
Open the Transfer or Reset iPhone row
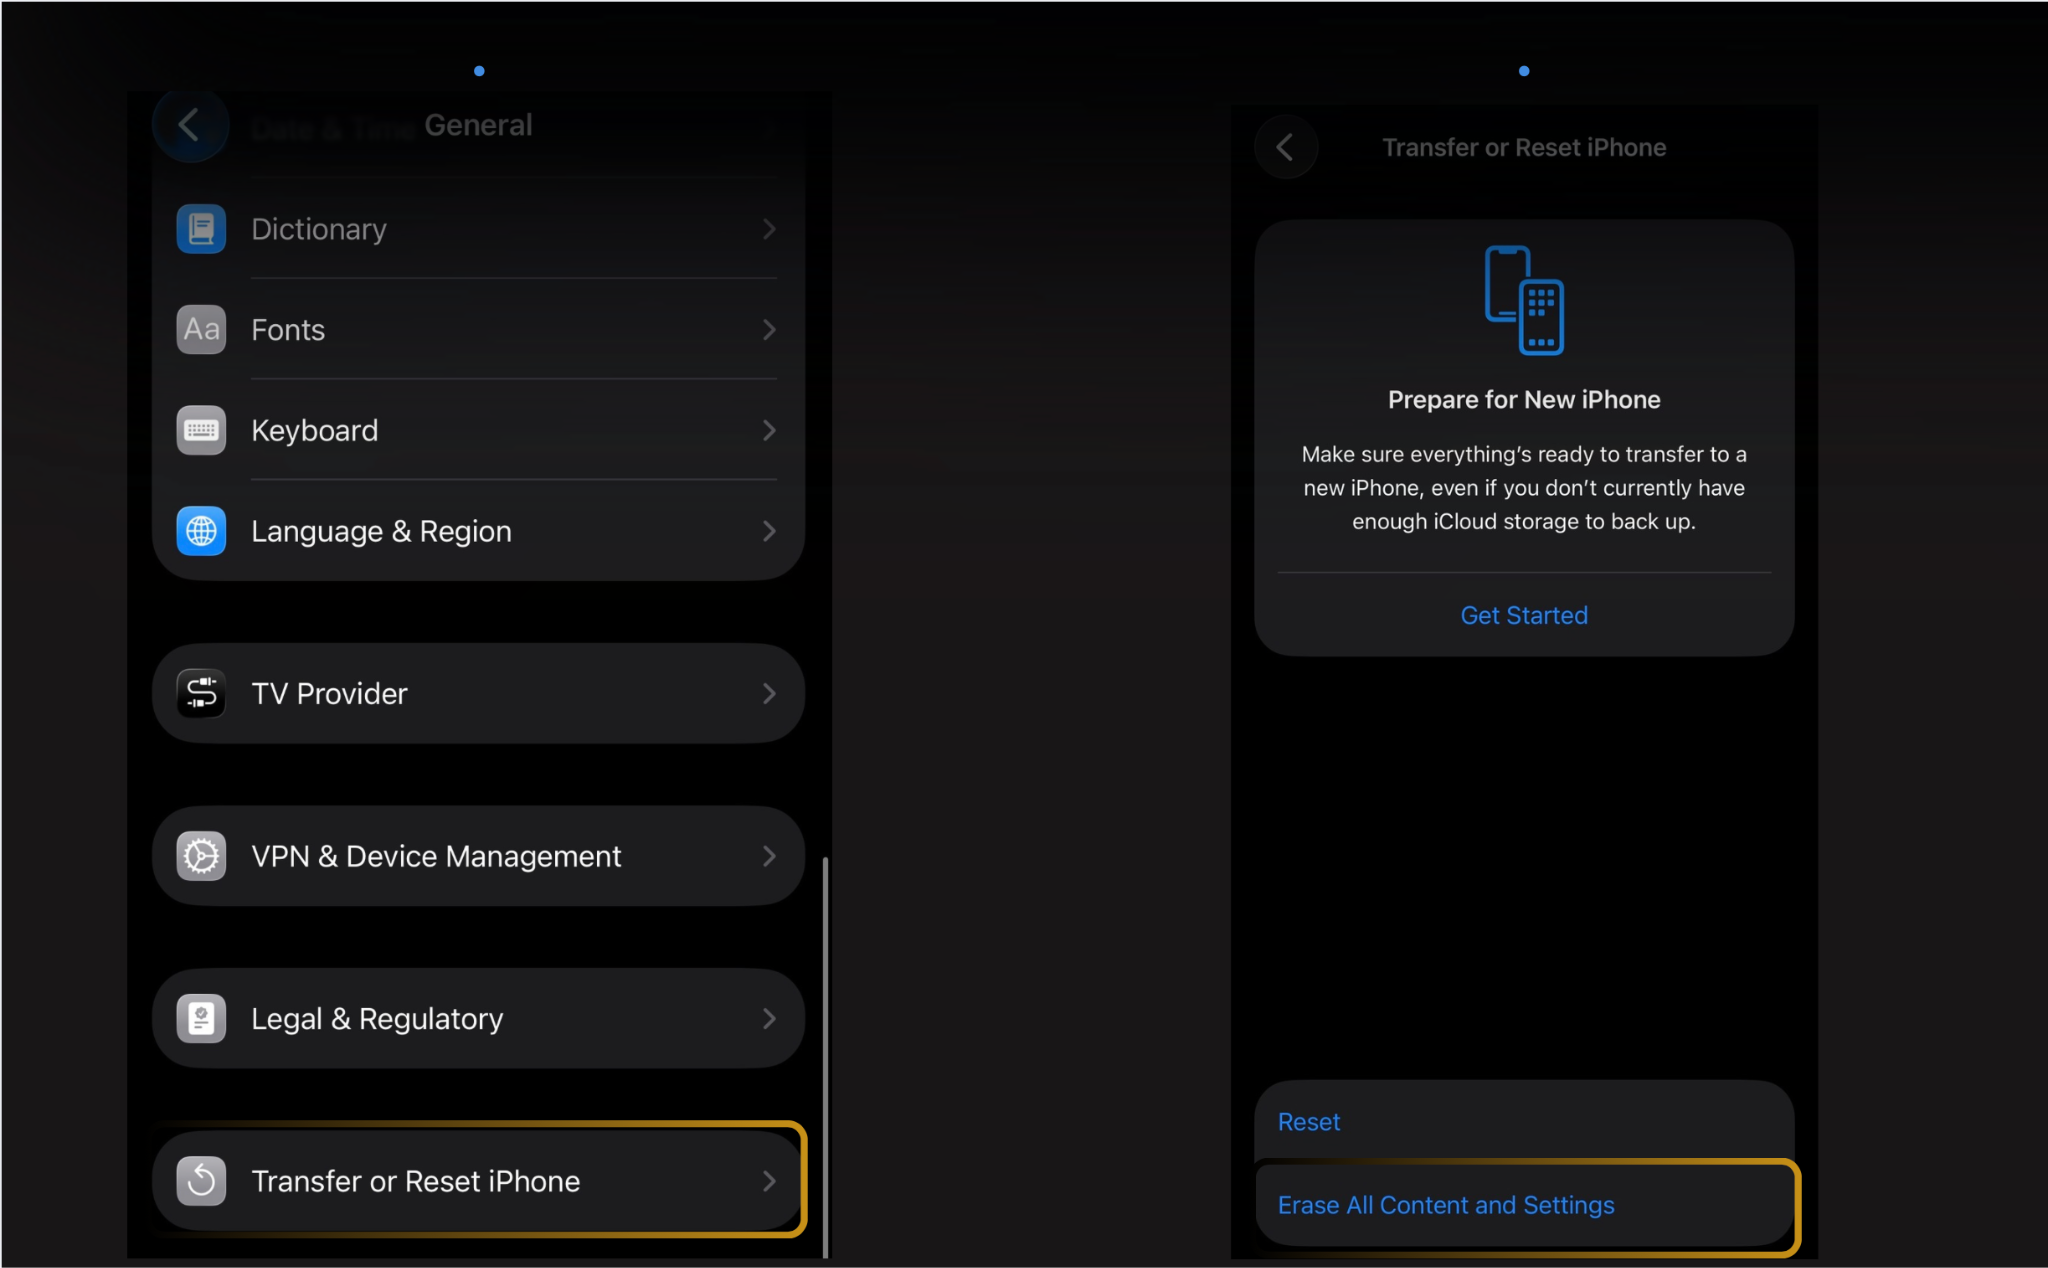pyautogui.click(x=478, y=1181)
